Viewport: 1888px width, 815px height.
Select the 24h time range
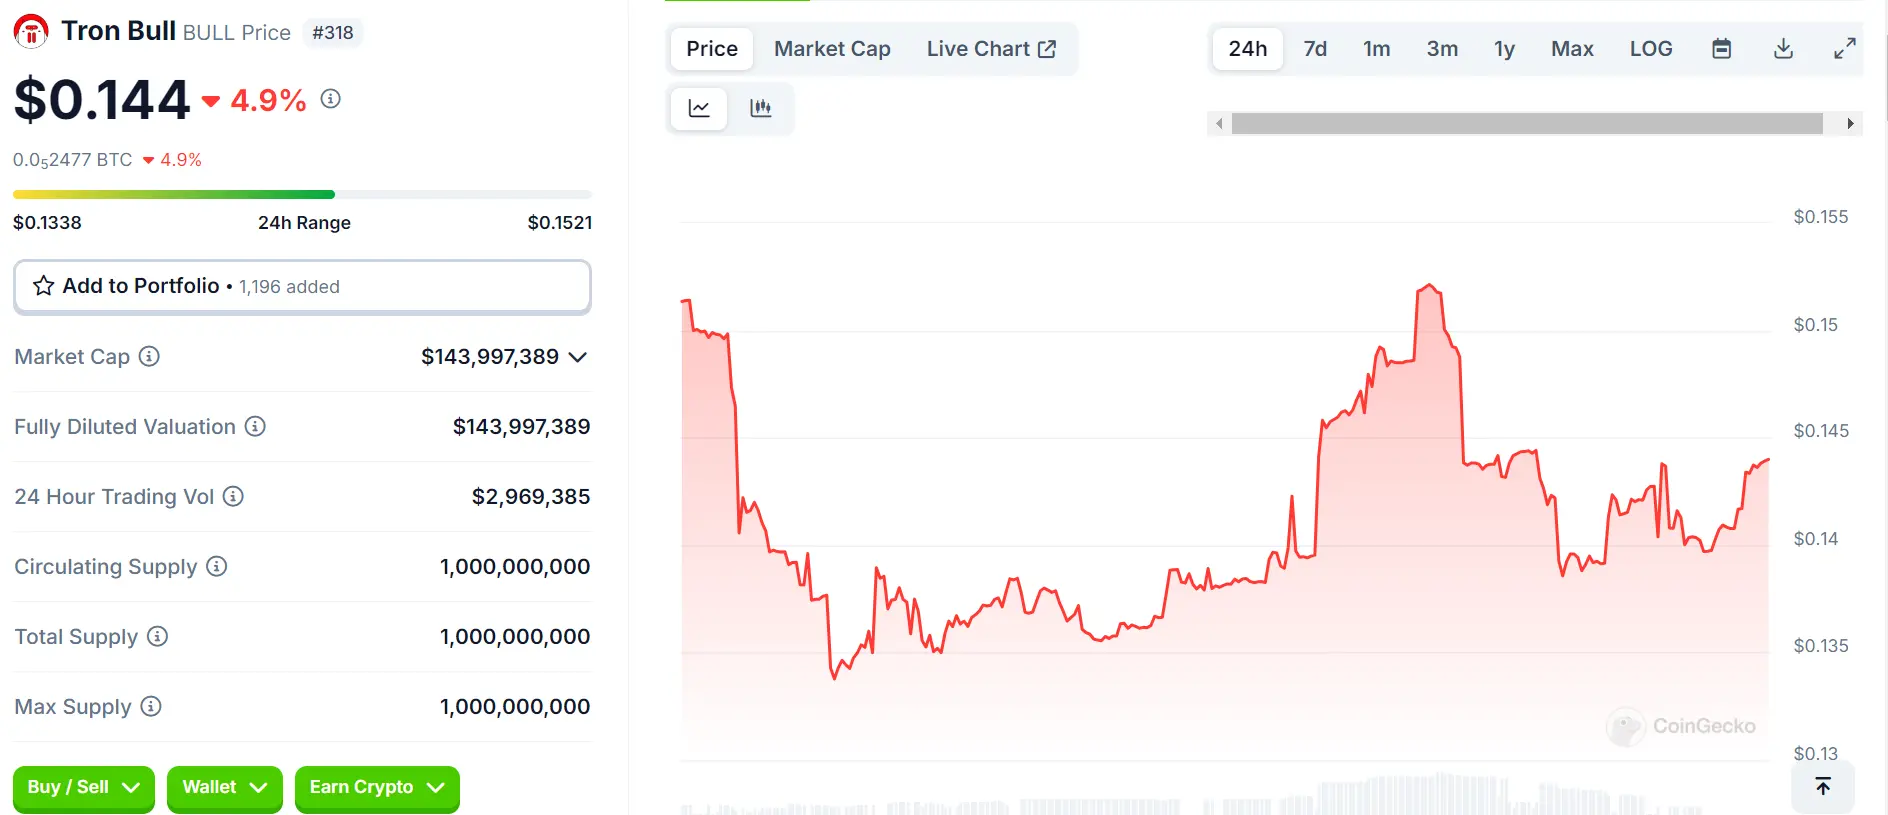point(1248,49)
